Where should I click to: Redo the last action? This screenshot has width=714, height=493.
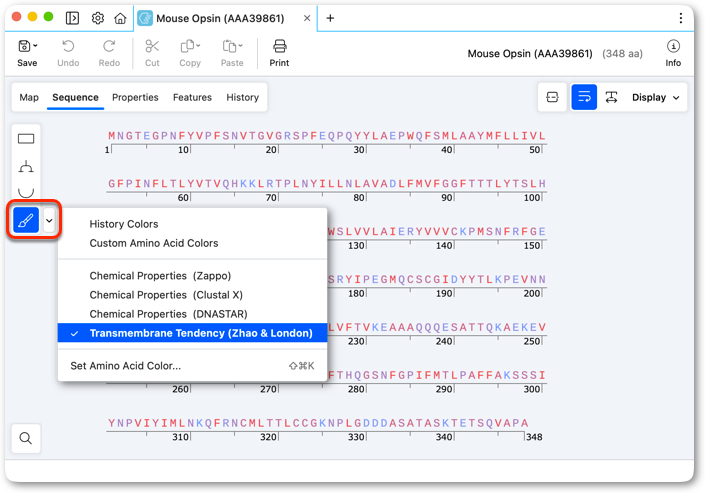point(109,53)
